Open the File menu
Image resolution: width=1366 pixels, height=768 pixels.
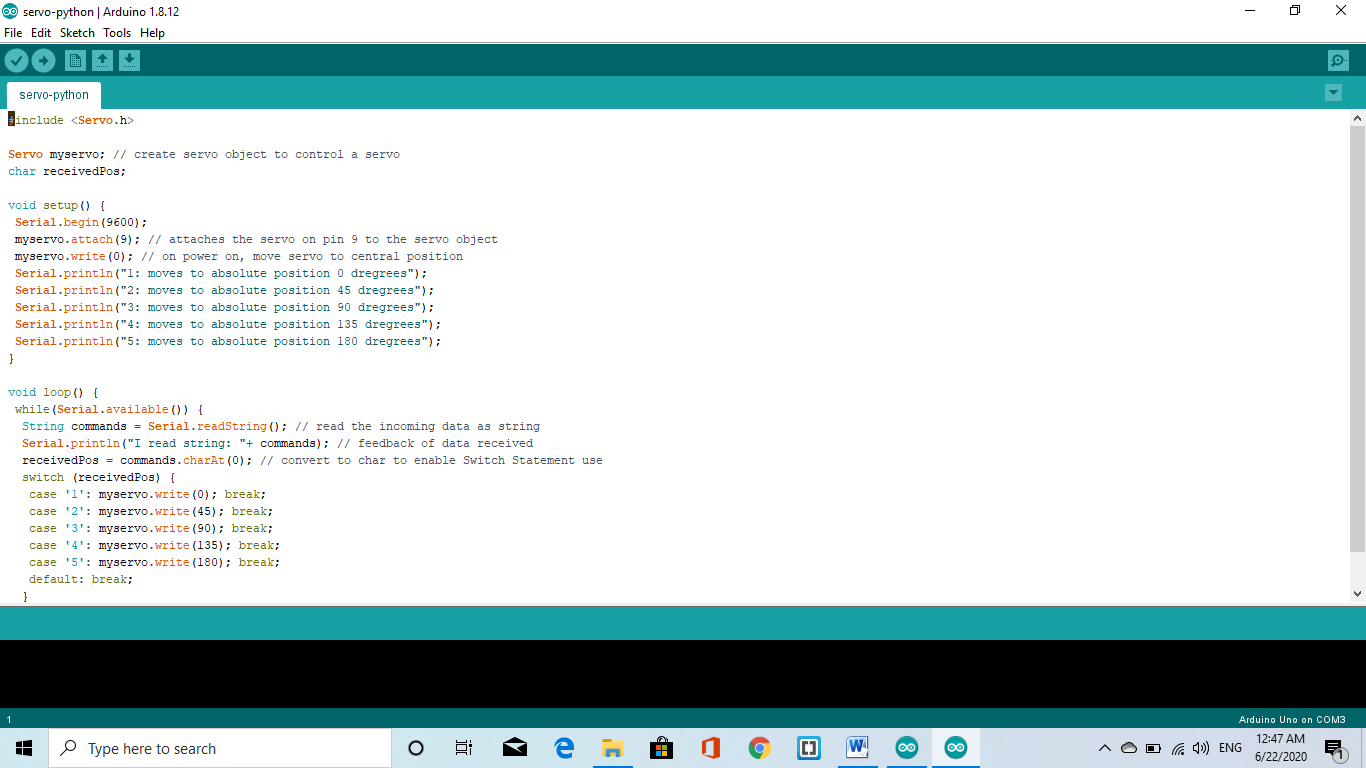click(x=13, y=33)
